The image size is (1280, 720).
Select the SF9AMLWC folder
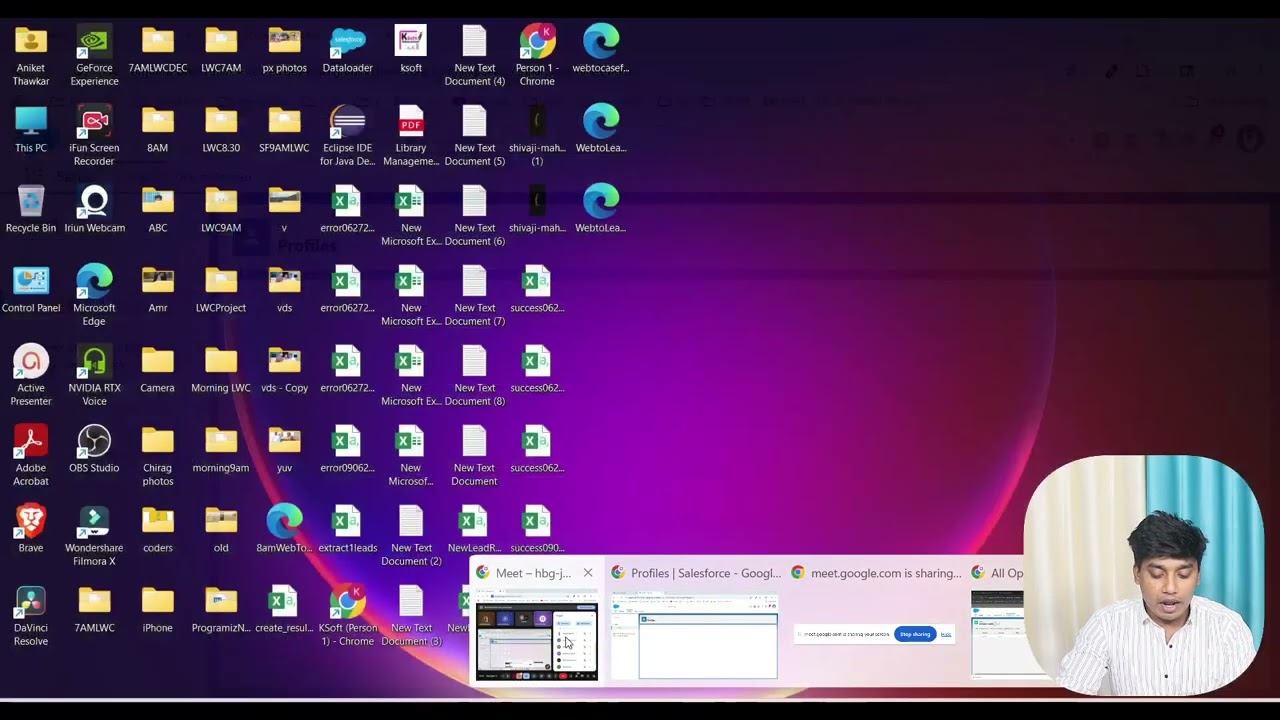pyautogui.click(x=284, y=130)
